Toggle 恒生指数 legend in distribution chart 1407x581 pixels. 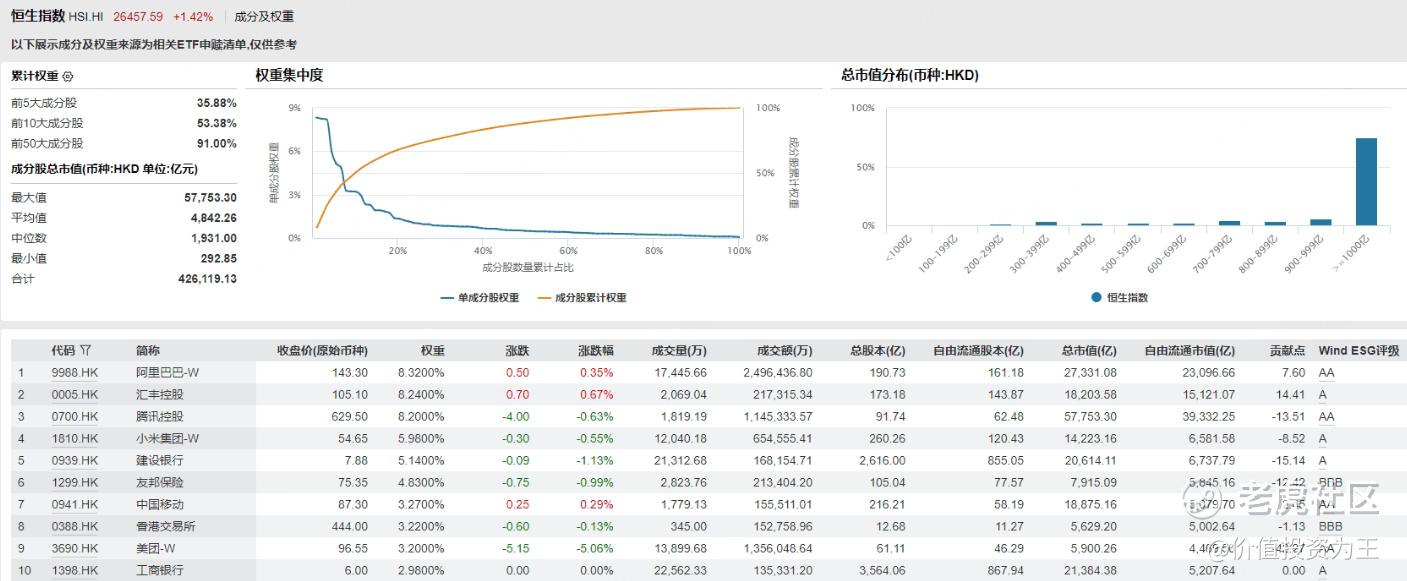pyautogui.click(x=1118, y=297)
